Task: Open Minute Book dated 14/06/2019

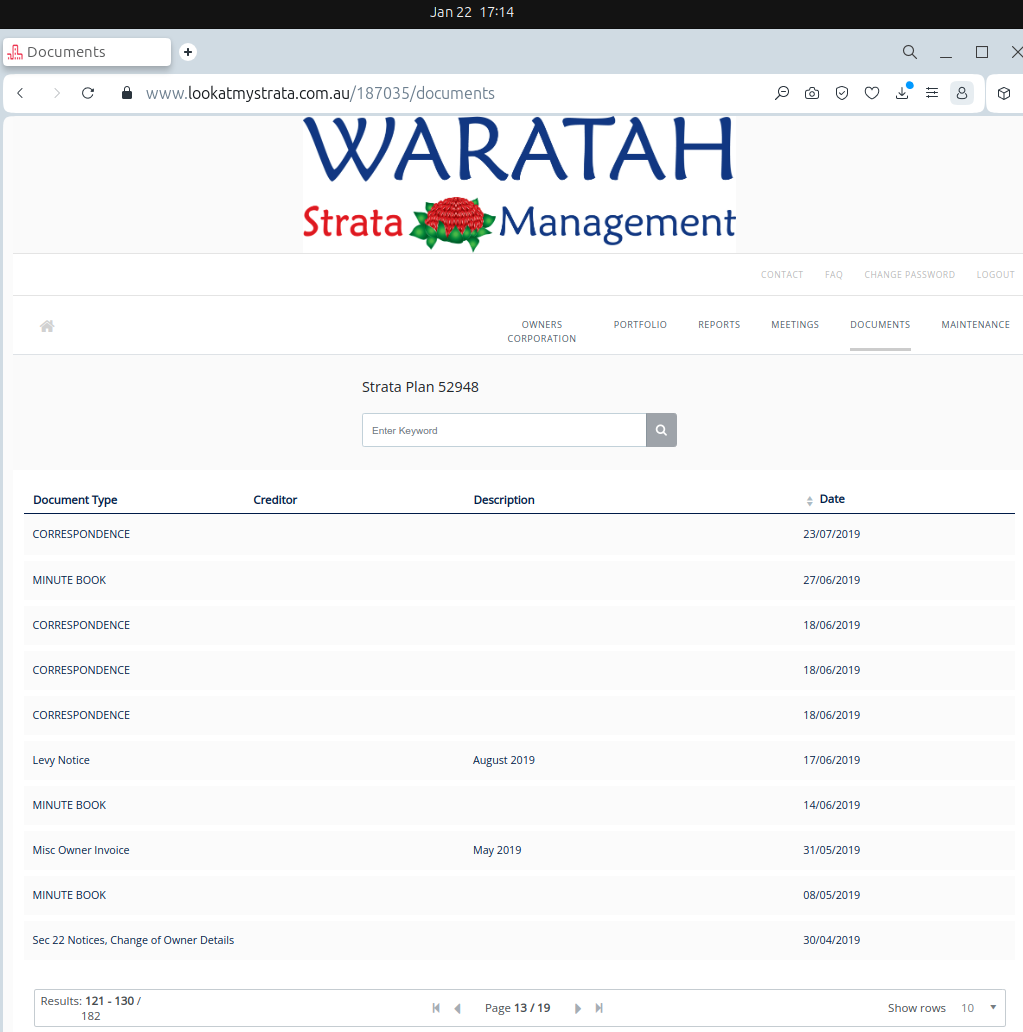Action: coord(519,805)
